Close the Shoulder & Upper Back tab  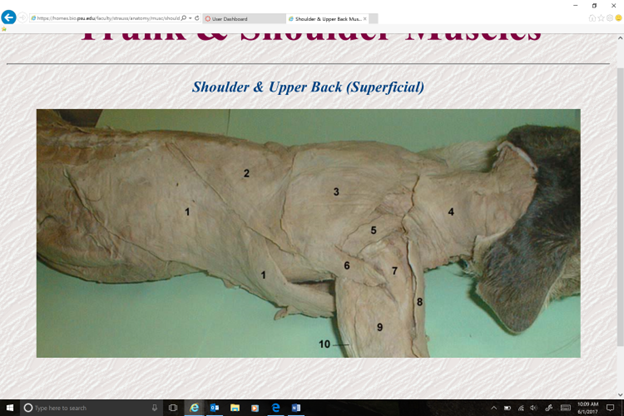click(363, 18)
